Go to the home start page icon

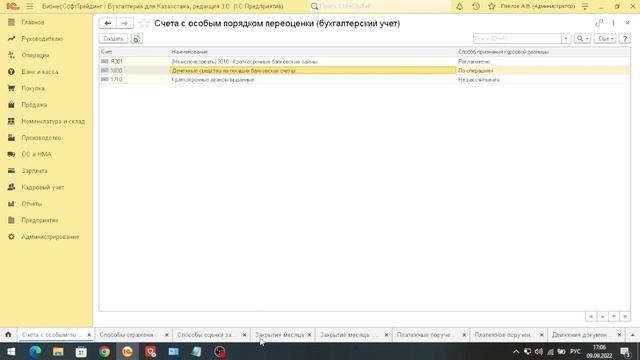8,335
